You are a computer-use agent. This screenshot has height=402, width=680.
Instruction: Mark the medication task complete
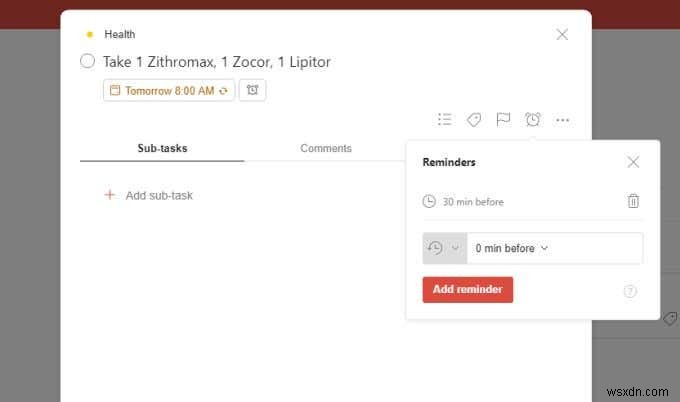coord(88,61)
